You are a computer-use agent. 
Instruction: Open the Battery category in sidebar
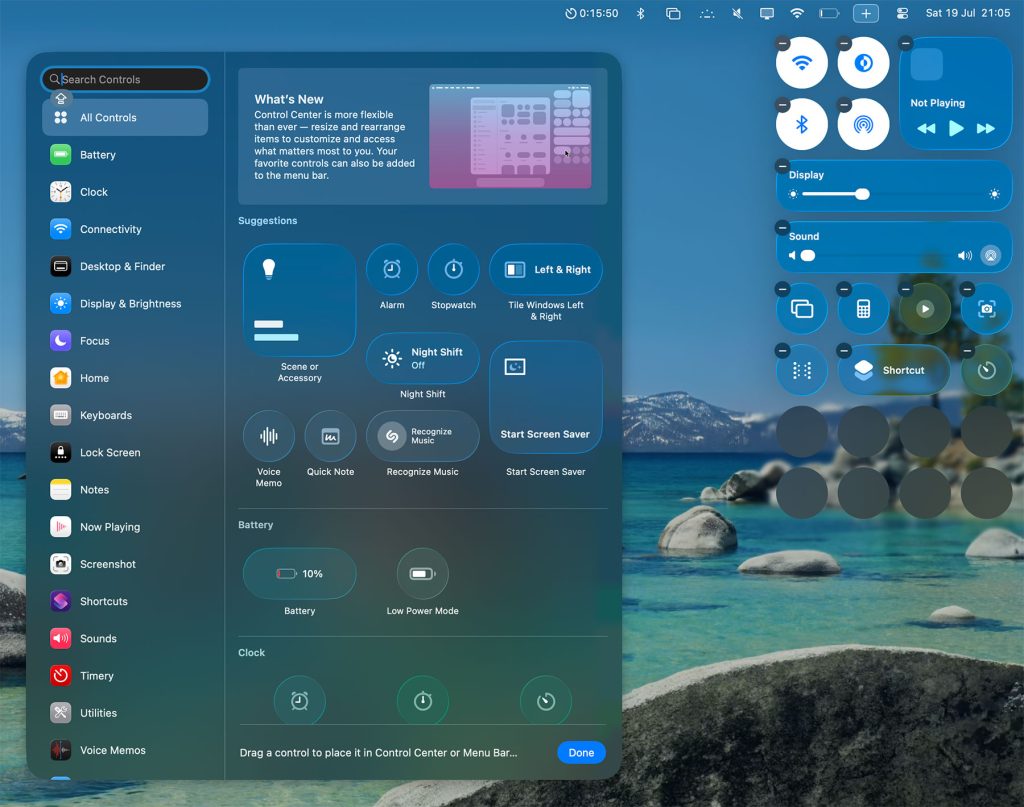click(x=98, y=155)
